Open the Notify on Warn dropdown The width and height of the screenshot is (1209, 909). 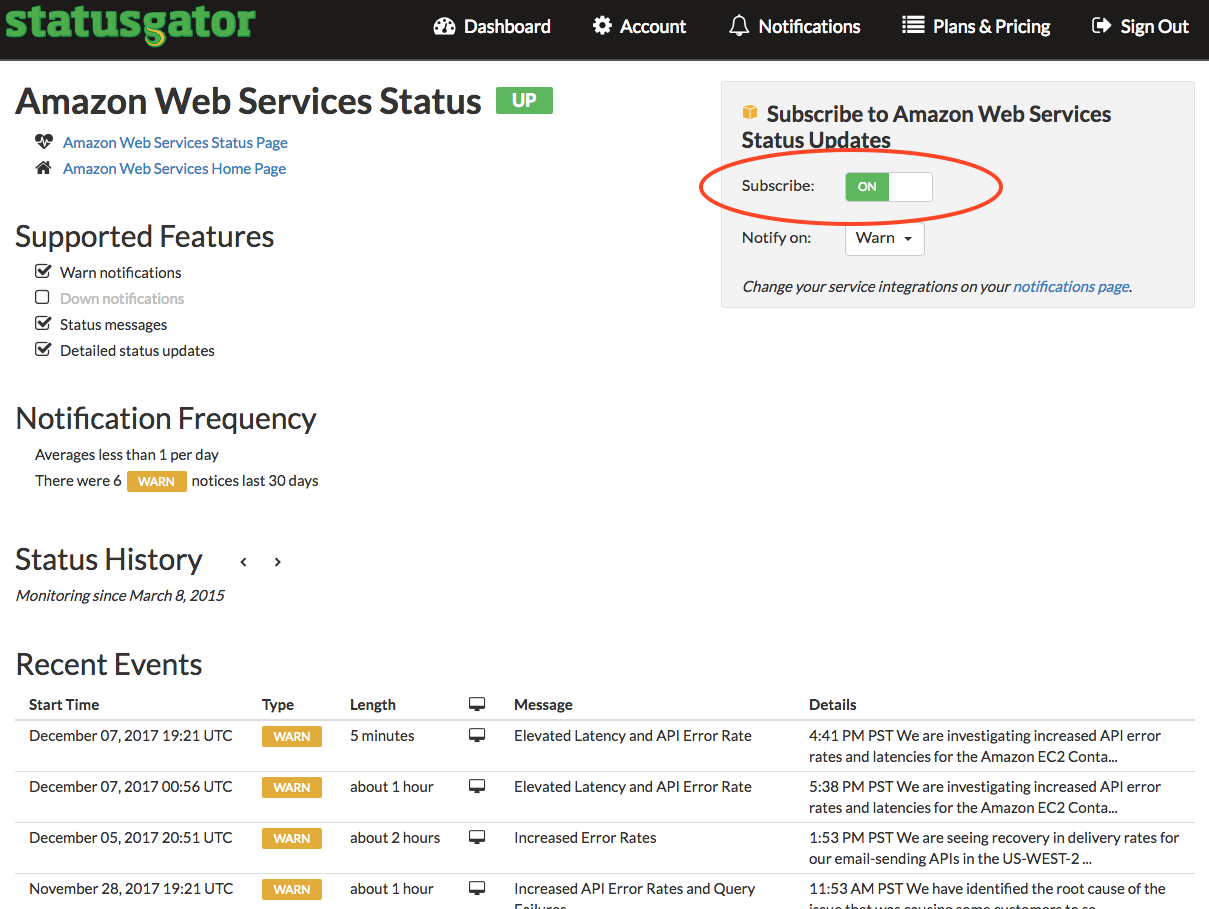pos(884,238)
